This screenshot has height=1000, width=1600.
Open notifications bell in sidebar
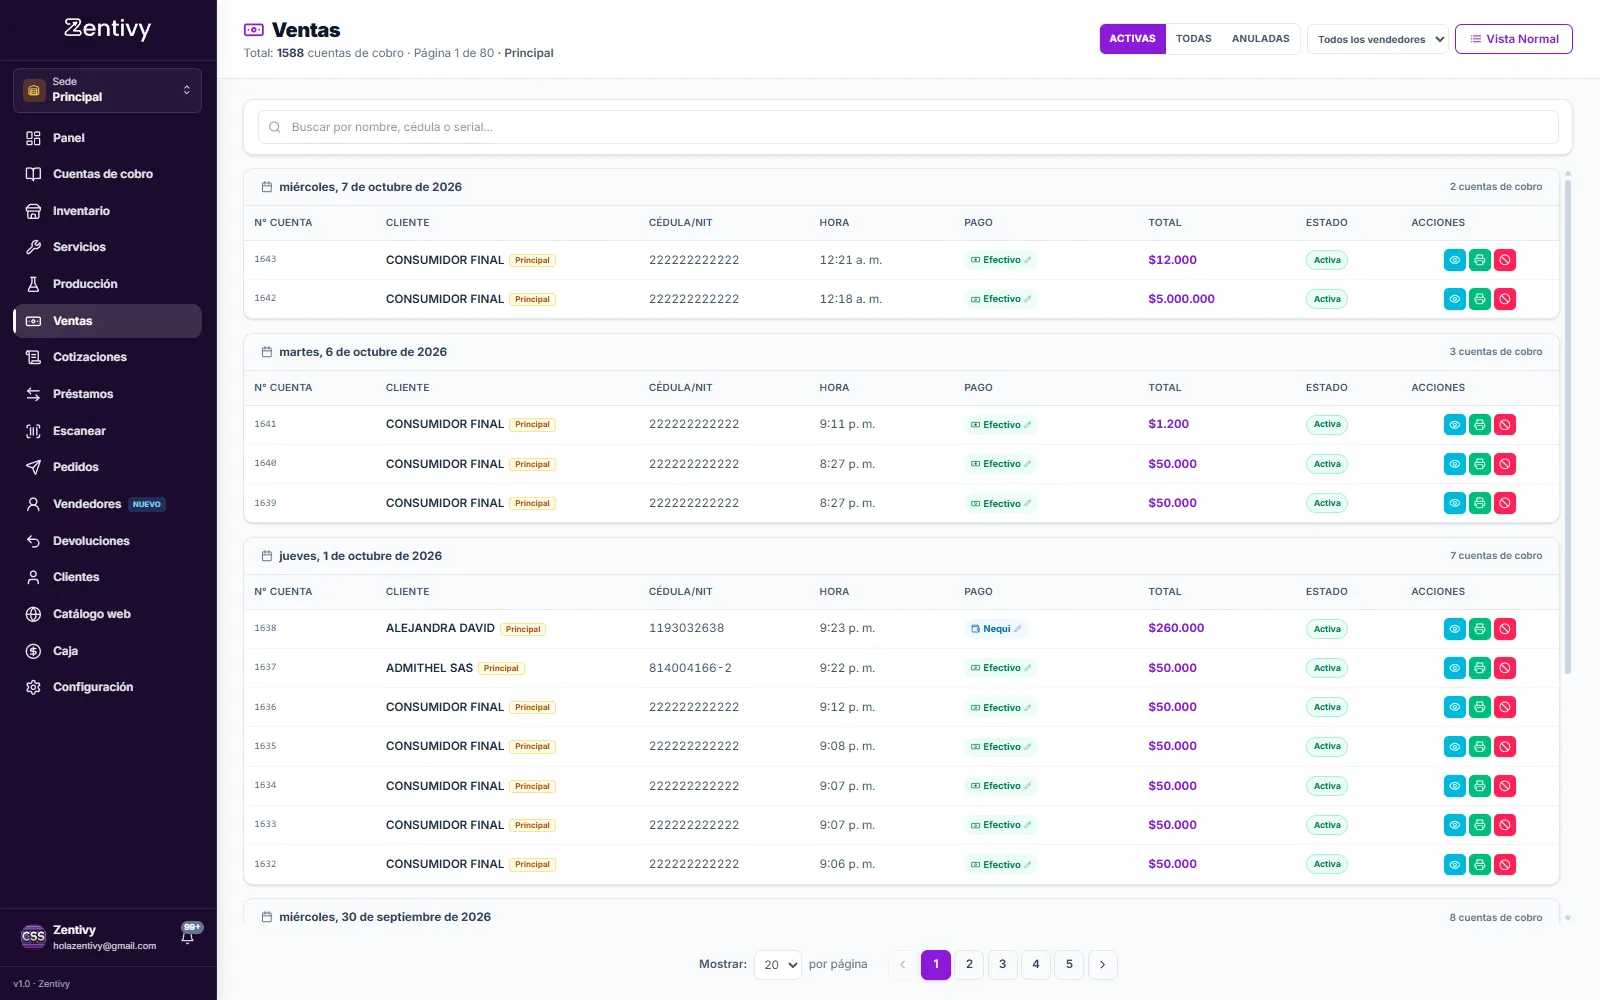tap(187, 936)
